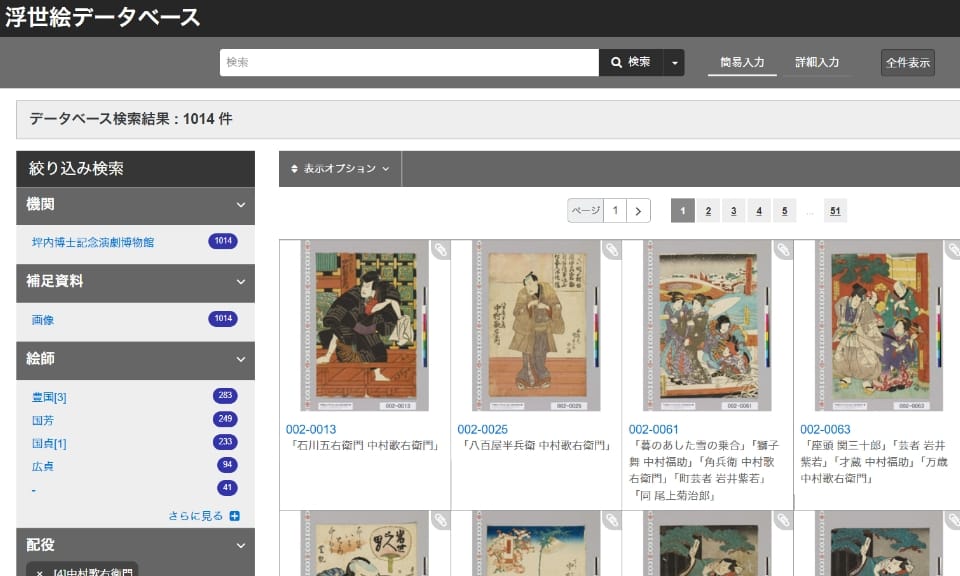Image resolution: width=960 pixels, height=576 pixels.
Task: Open thumbnail of print 002-0063
Action: click(879, 326)
